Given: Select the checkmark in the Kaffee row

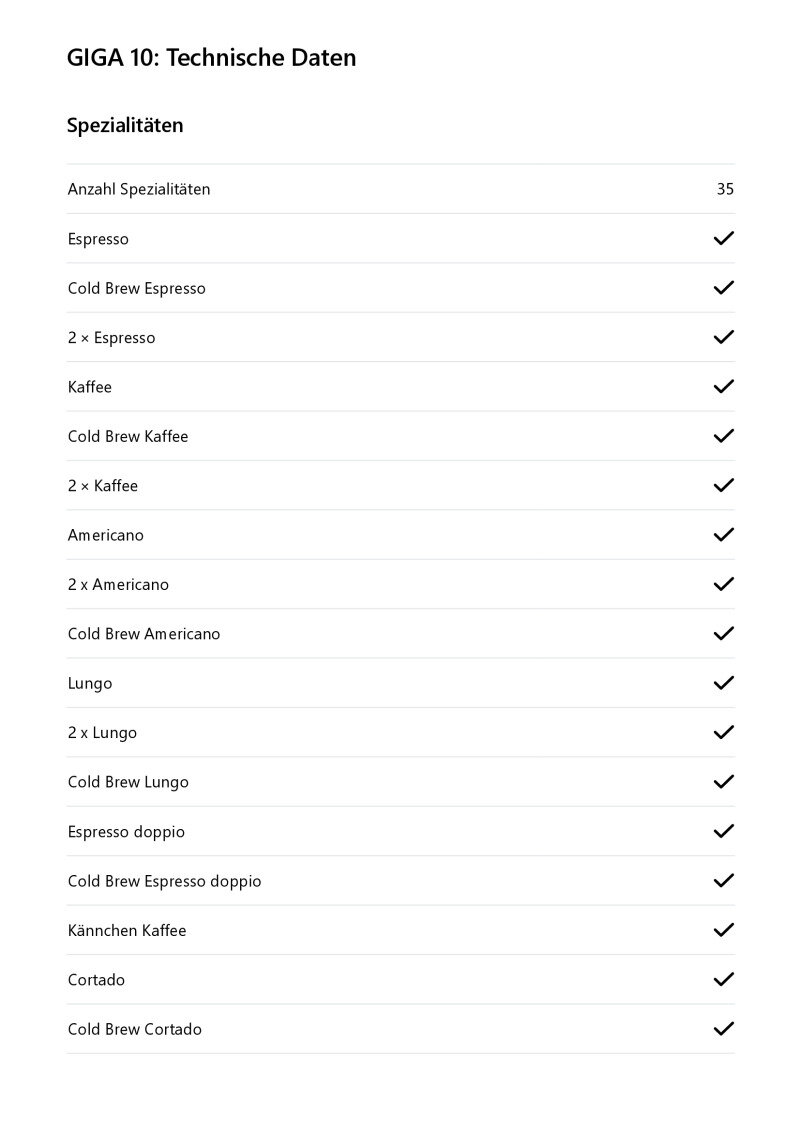Looking at the screenshot, I should click(x=723, y=386).
